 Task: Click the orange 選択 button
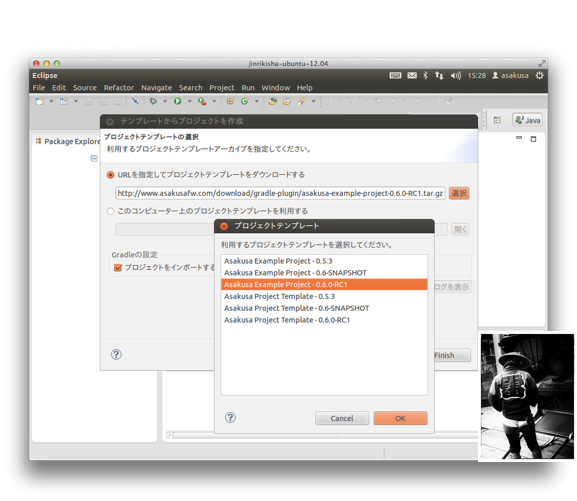(459, 193)
